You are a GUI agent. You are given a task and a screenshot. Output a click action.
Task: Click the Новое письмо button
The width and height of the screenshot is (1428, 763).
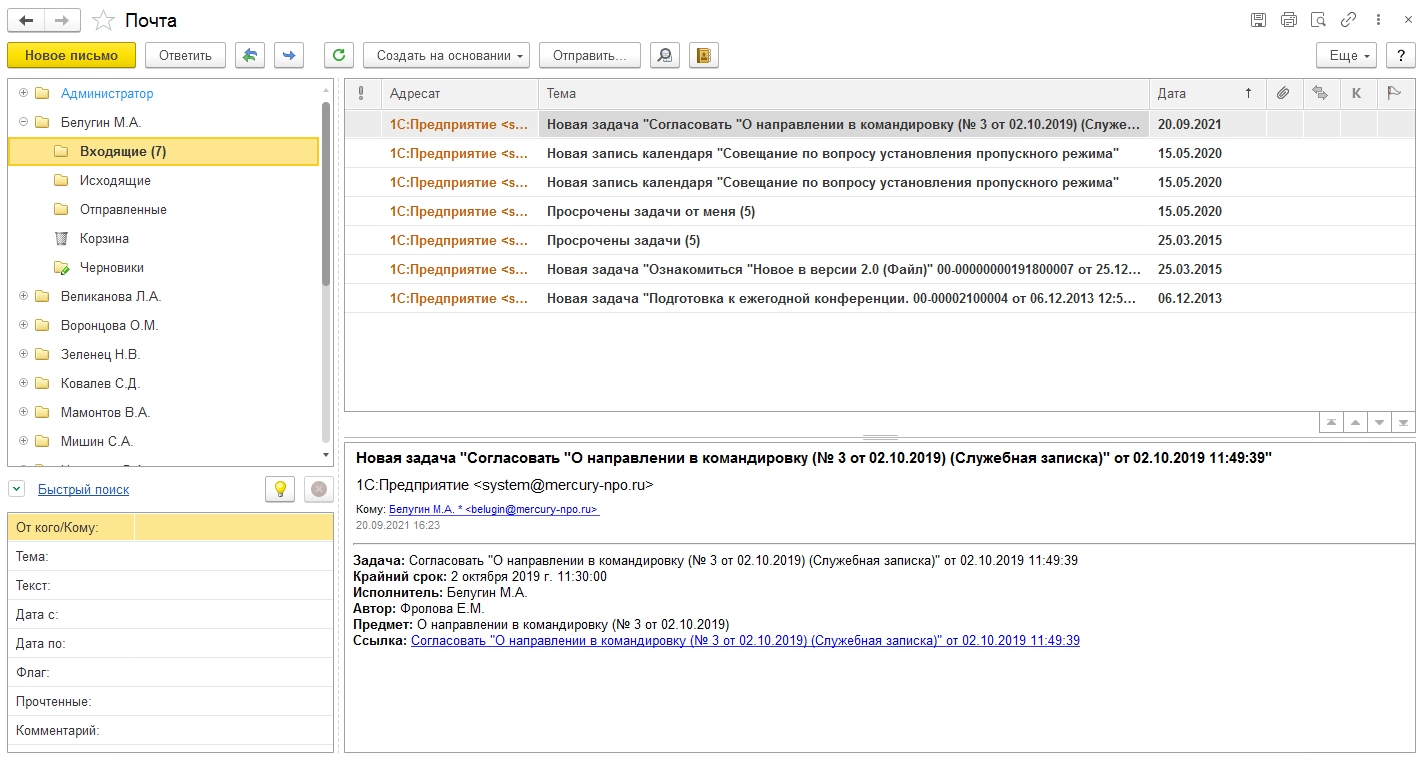point(71,55)
